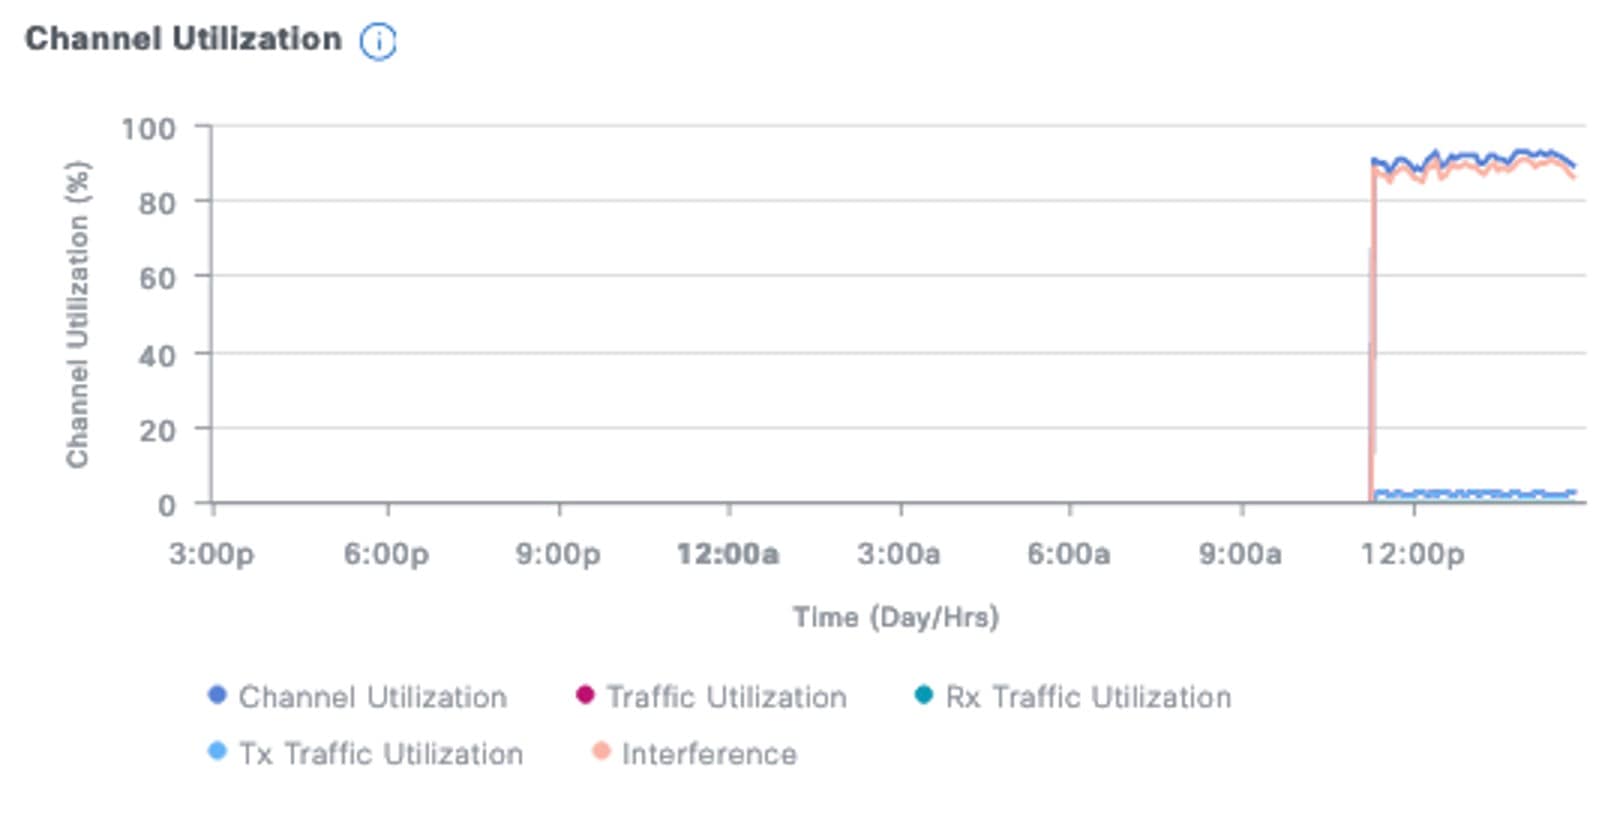Show or hide Tx Traffic Utilization label
Image resolution: width=1608 pixels, height=822 pixels.
click(x=380, y=754)
